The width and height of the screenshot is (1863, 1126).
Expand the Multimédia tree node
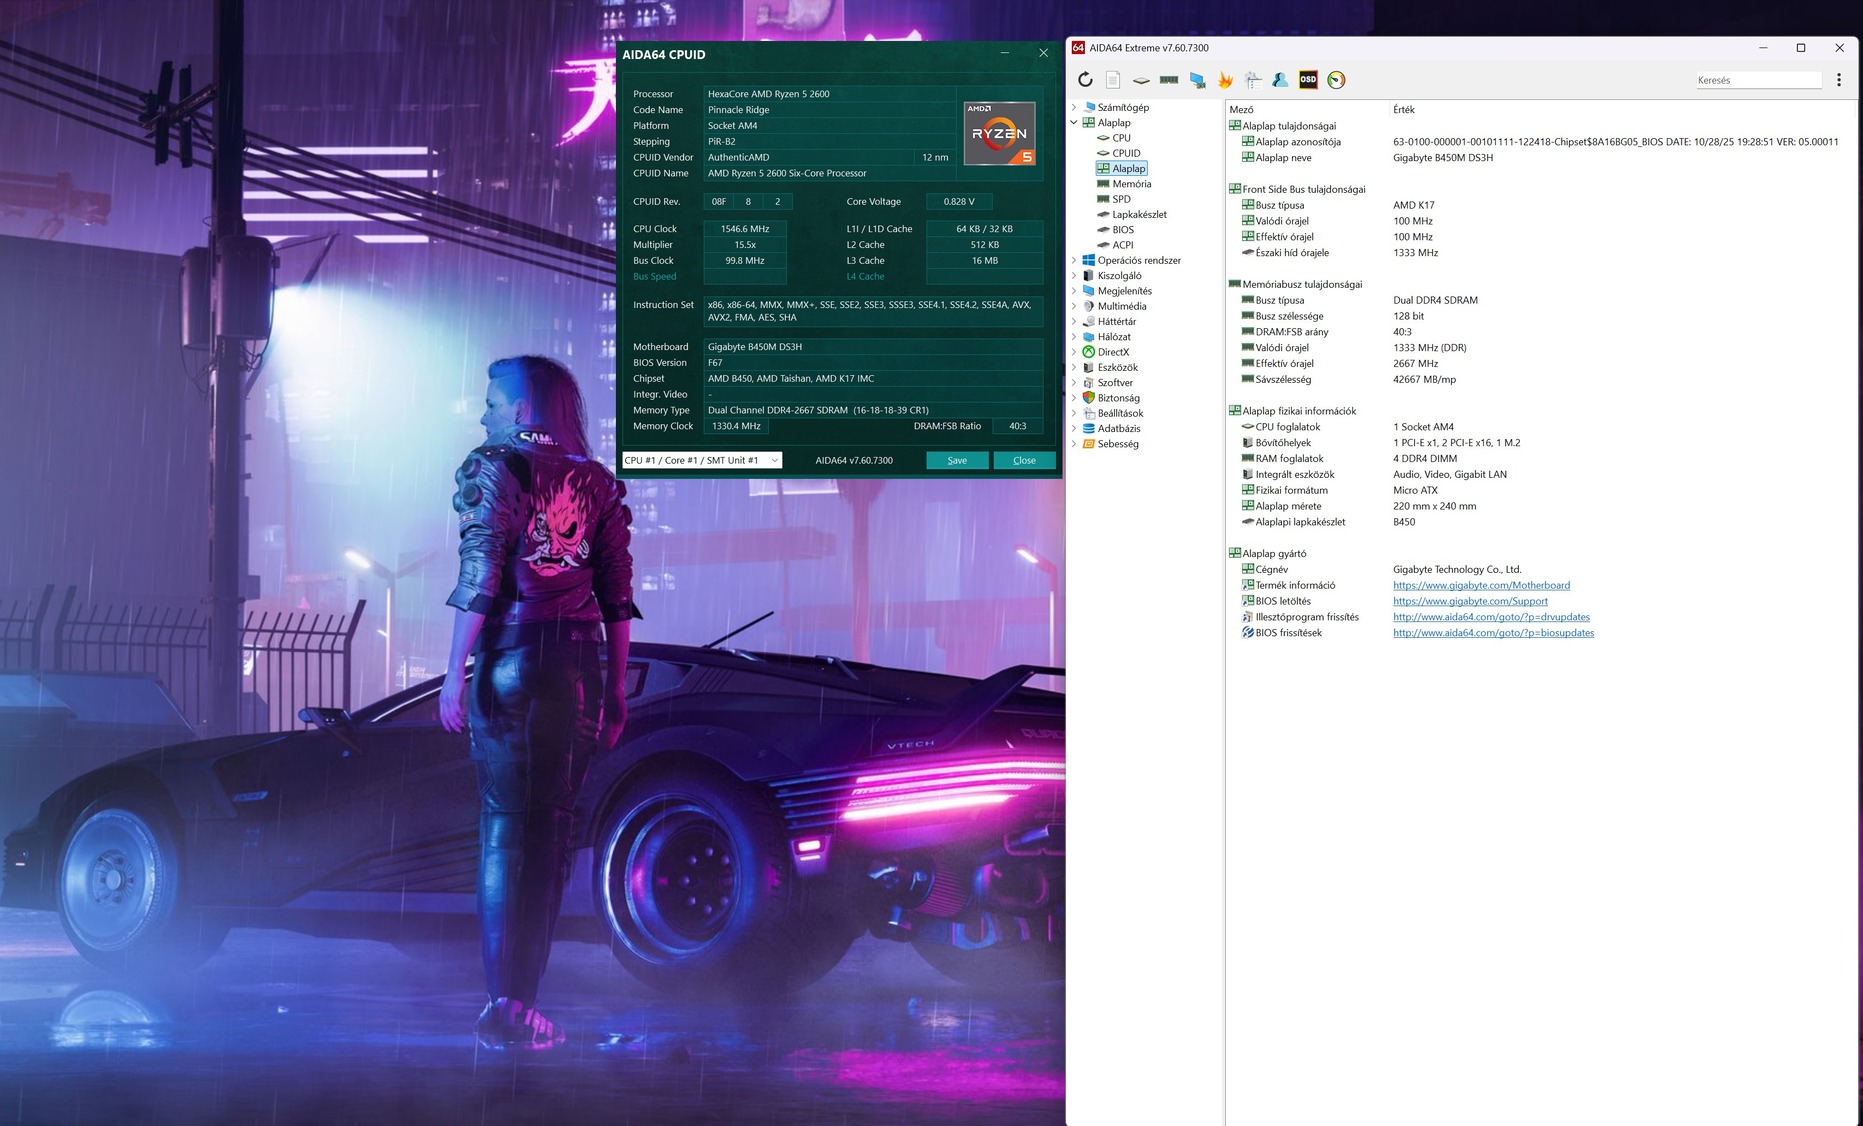1075,306
